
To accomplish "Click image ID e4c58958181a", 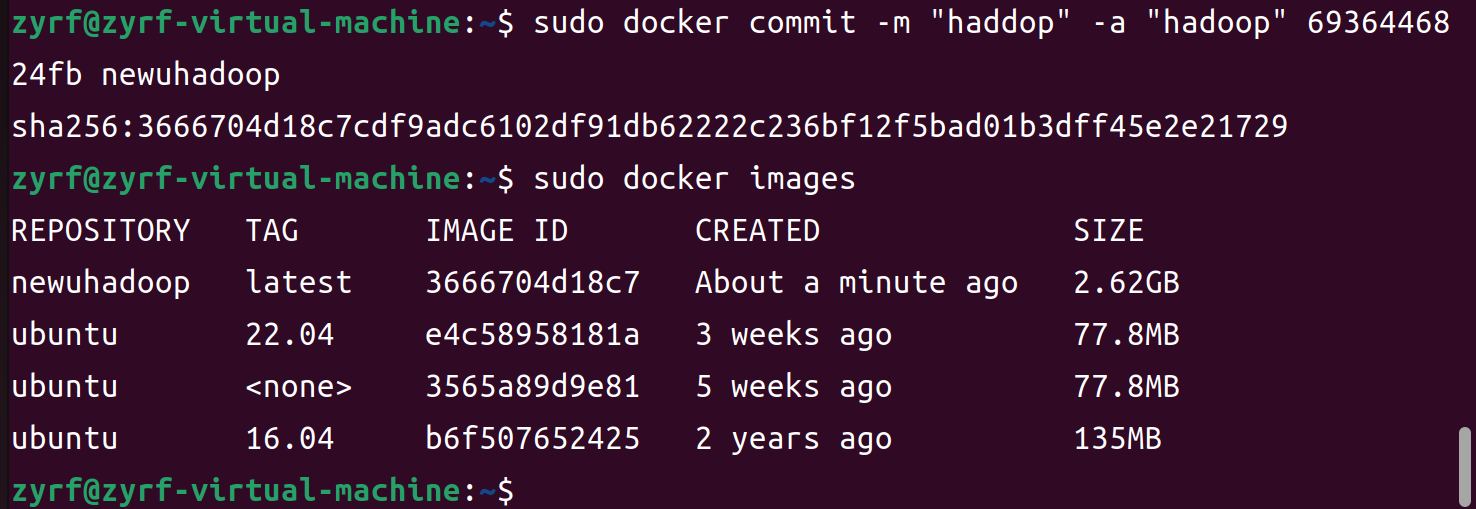I will 532,335.
